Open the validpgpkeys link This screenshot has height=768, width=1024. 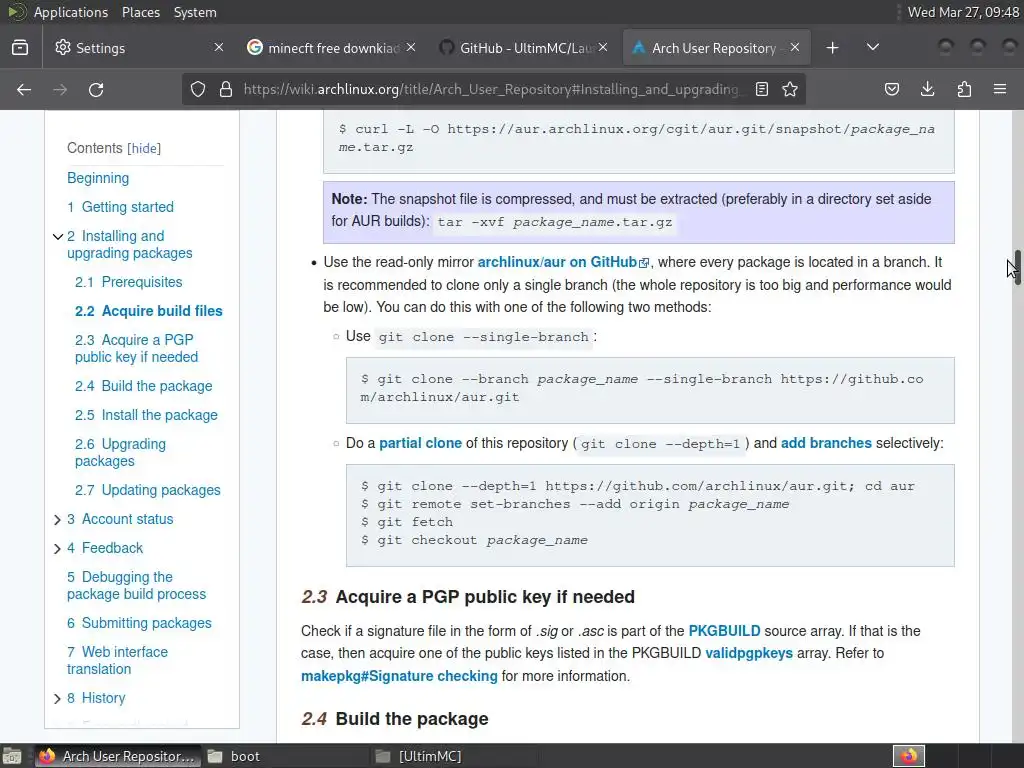(749, 653)
